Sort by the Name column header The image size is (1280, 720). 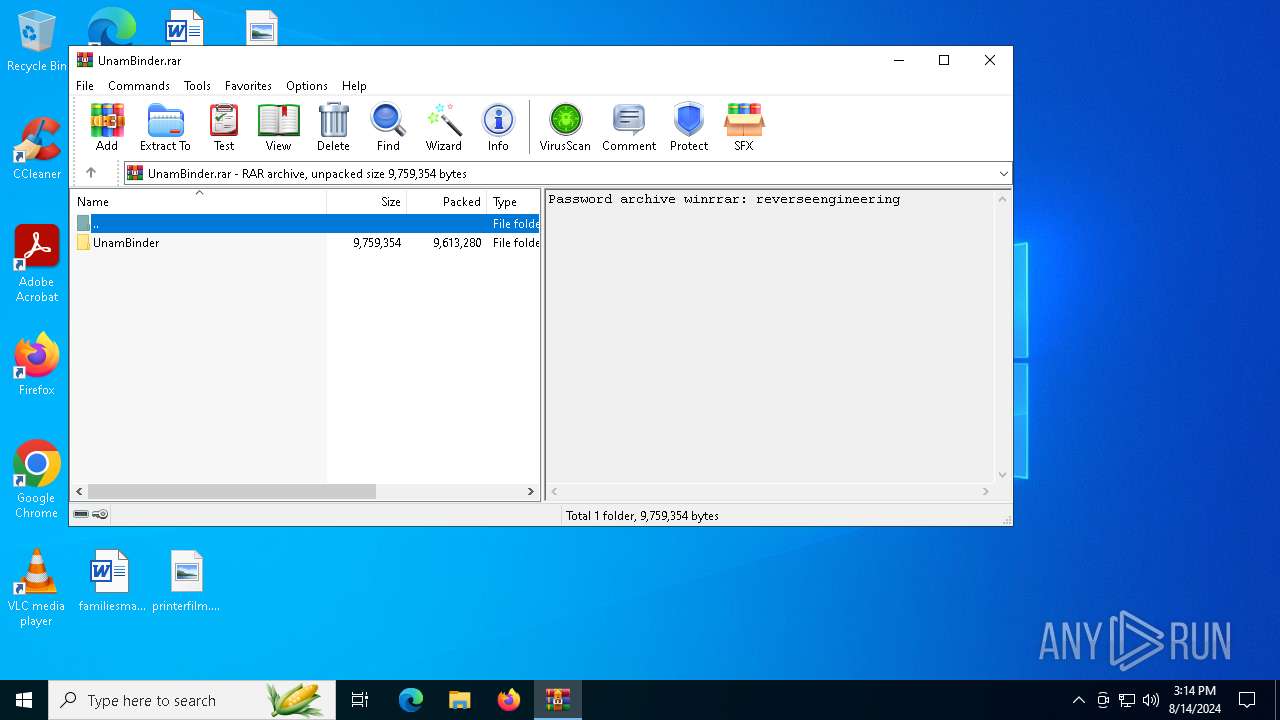(x=198, y=201)
